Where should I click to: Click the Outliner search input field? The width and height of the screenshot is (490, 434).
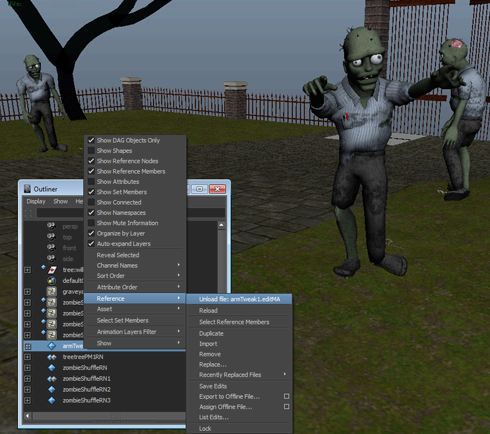(x=131, y=213)
